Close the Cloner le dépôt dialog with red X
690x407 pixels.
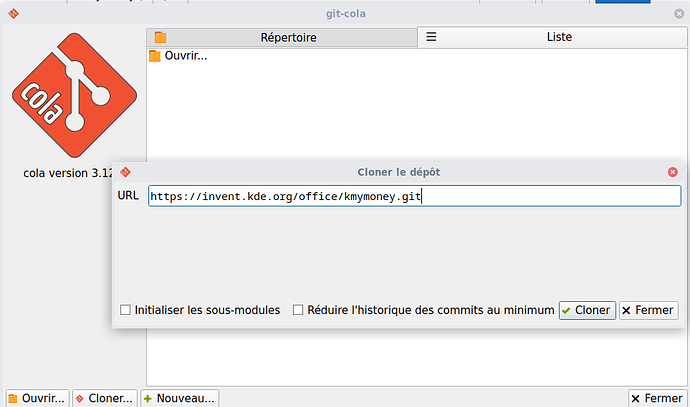coord(672,172)
